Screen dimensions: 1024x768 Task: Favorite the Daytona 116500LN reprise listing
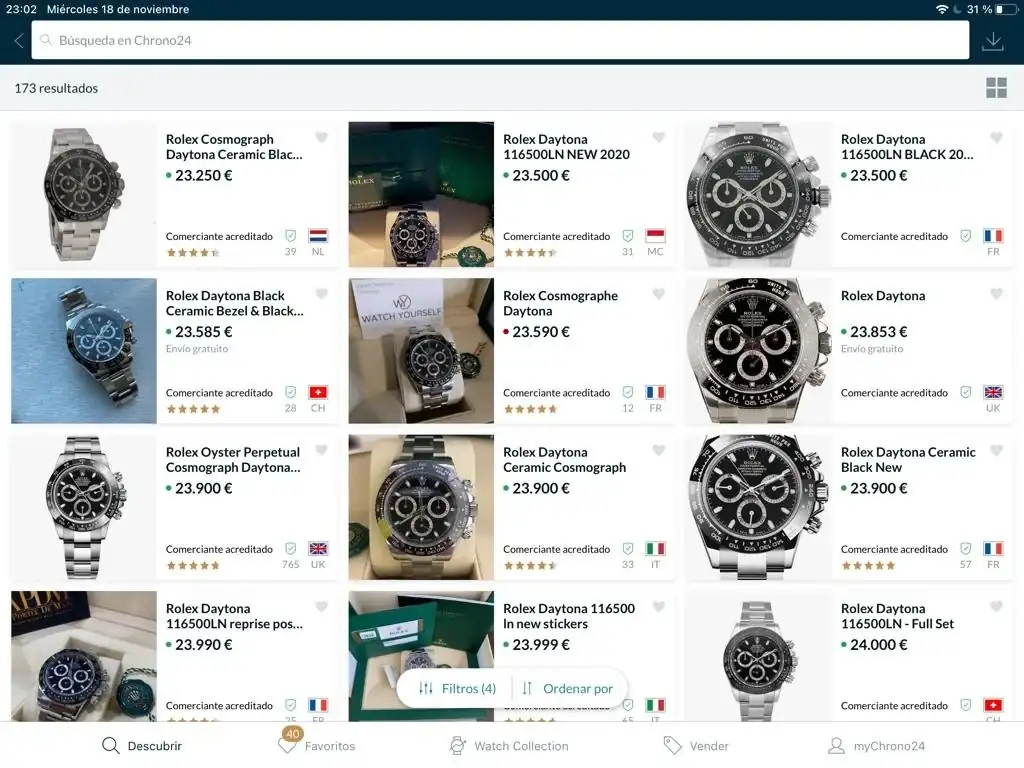click(x=321, y=607)
